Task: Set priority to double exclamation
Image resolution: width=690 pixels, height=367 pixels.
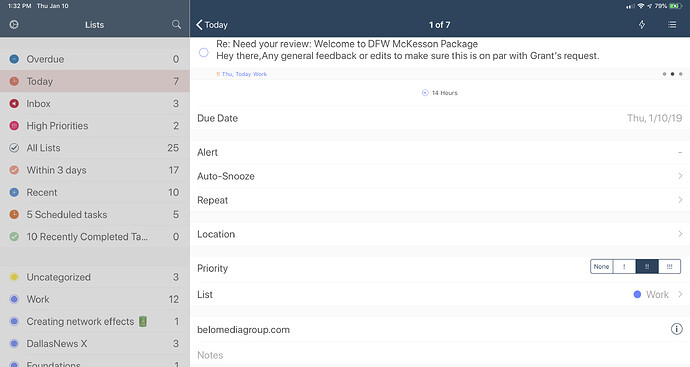Action: pos(647,267)
